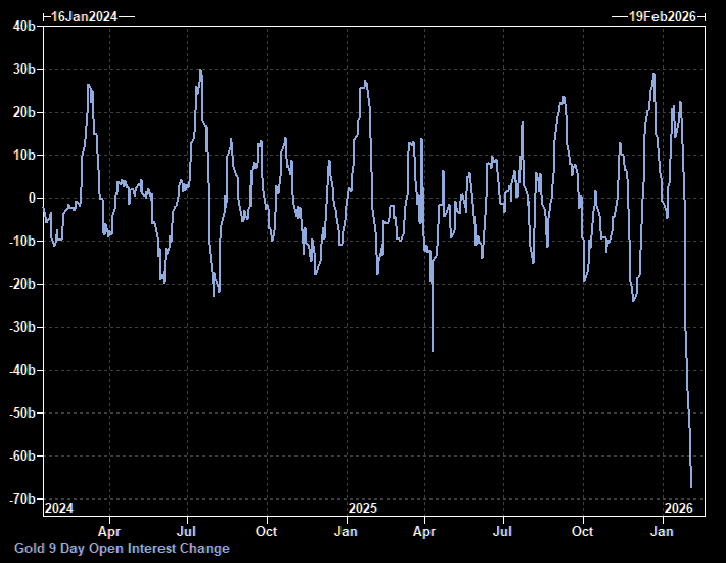Select the 40b label on the y-axis

tap(24, 27)
